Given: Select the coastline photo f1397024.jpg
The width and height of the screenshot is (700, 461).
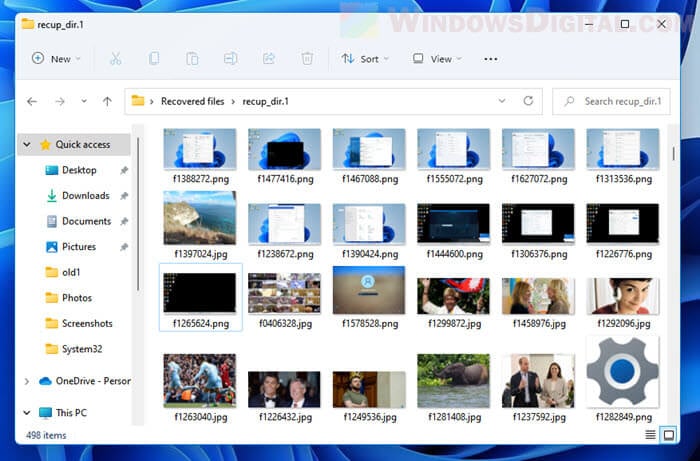Looking at the screenshot, I should point(200,218).
